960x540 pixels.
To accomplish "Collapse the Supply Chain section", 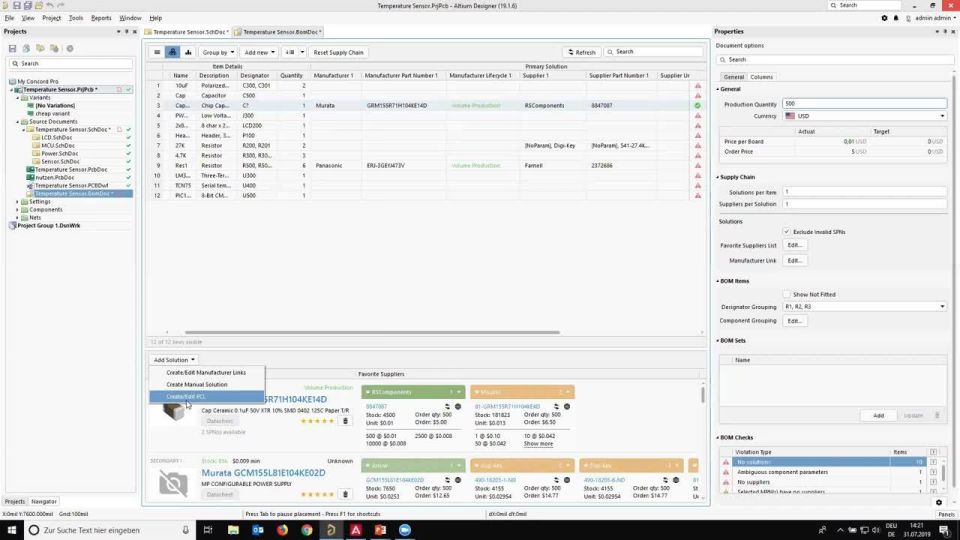I will tap(718, 177).
